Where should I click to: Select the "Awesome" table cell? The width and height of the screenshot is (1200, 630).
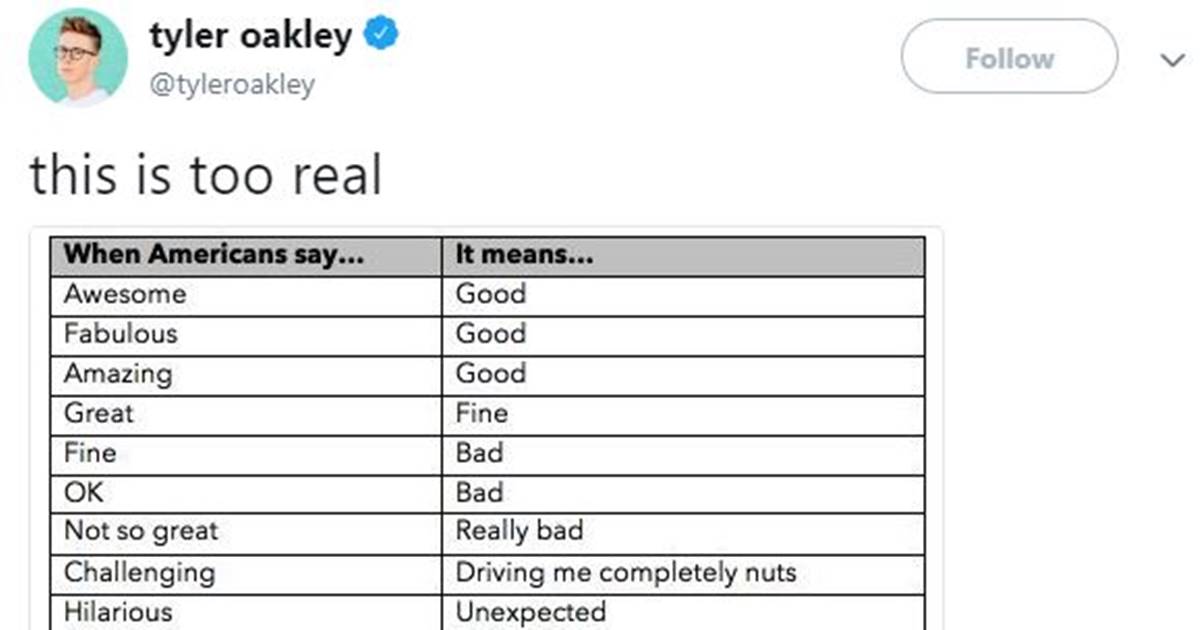coord(125,294)
